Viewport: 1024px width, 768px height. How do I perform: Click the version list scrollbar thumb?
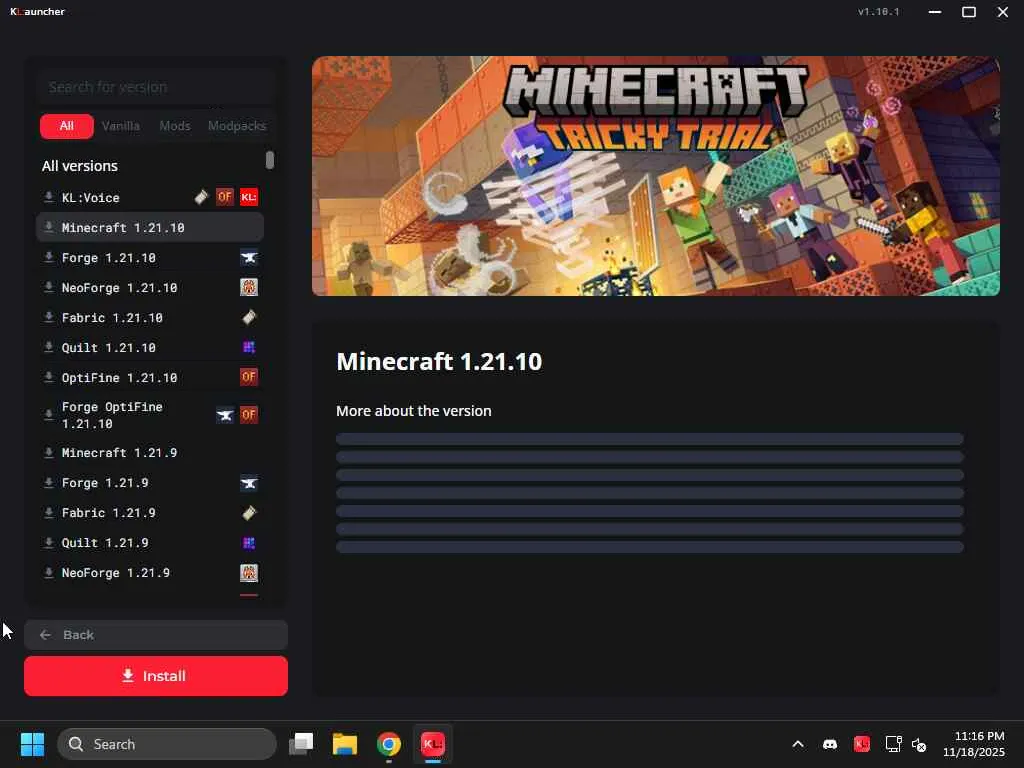270,160
